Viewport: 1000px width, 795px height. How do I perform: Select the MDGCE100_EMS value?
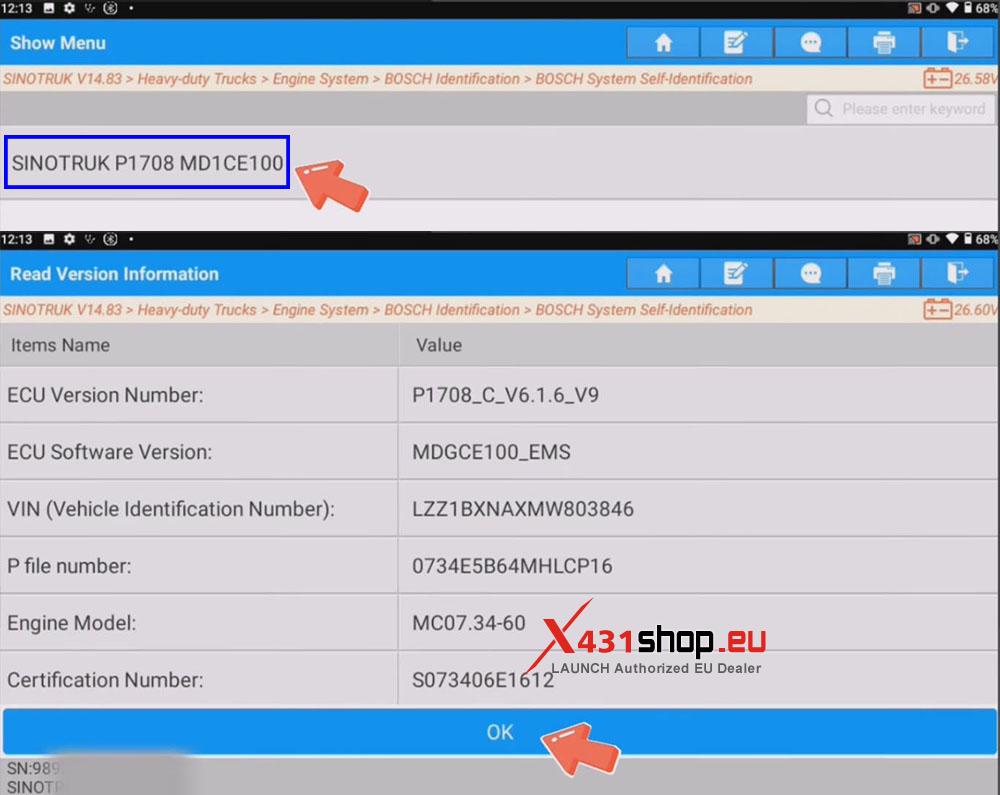click(x=491, y=452)
